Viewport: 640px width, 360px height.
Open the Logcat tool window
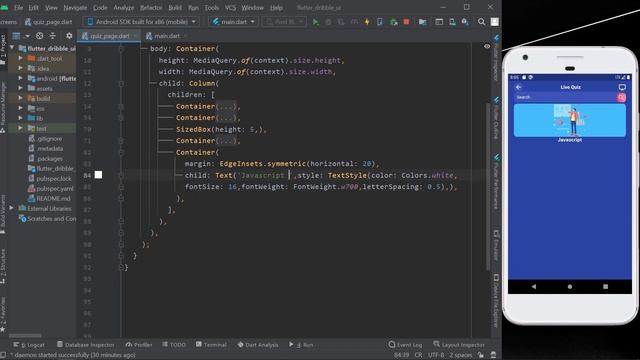(29, 345)
